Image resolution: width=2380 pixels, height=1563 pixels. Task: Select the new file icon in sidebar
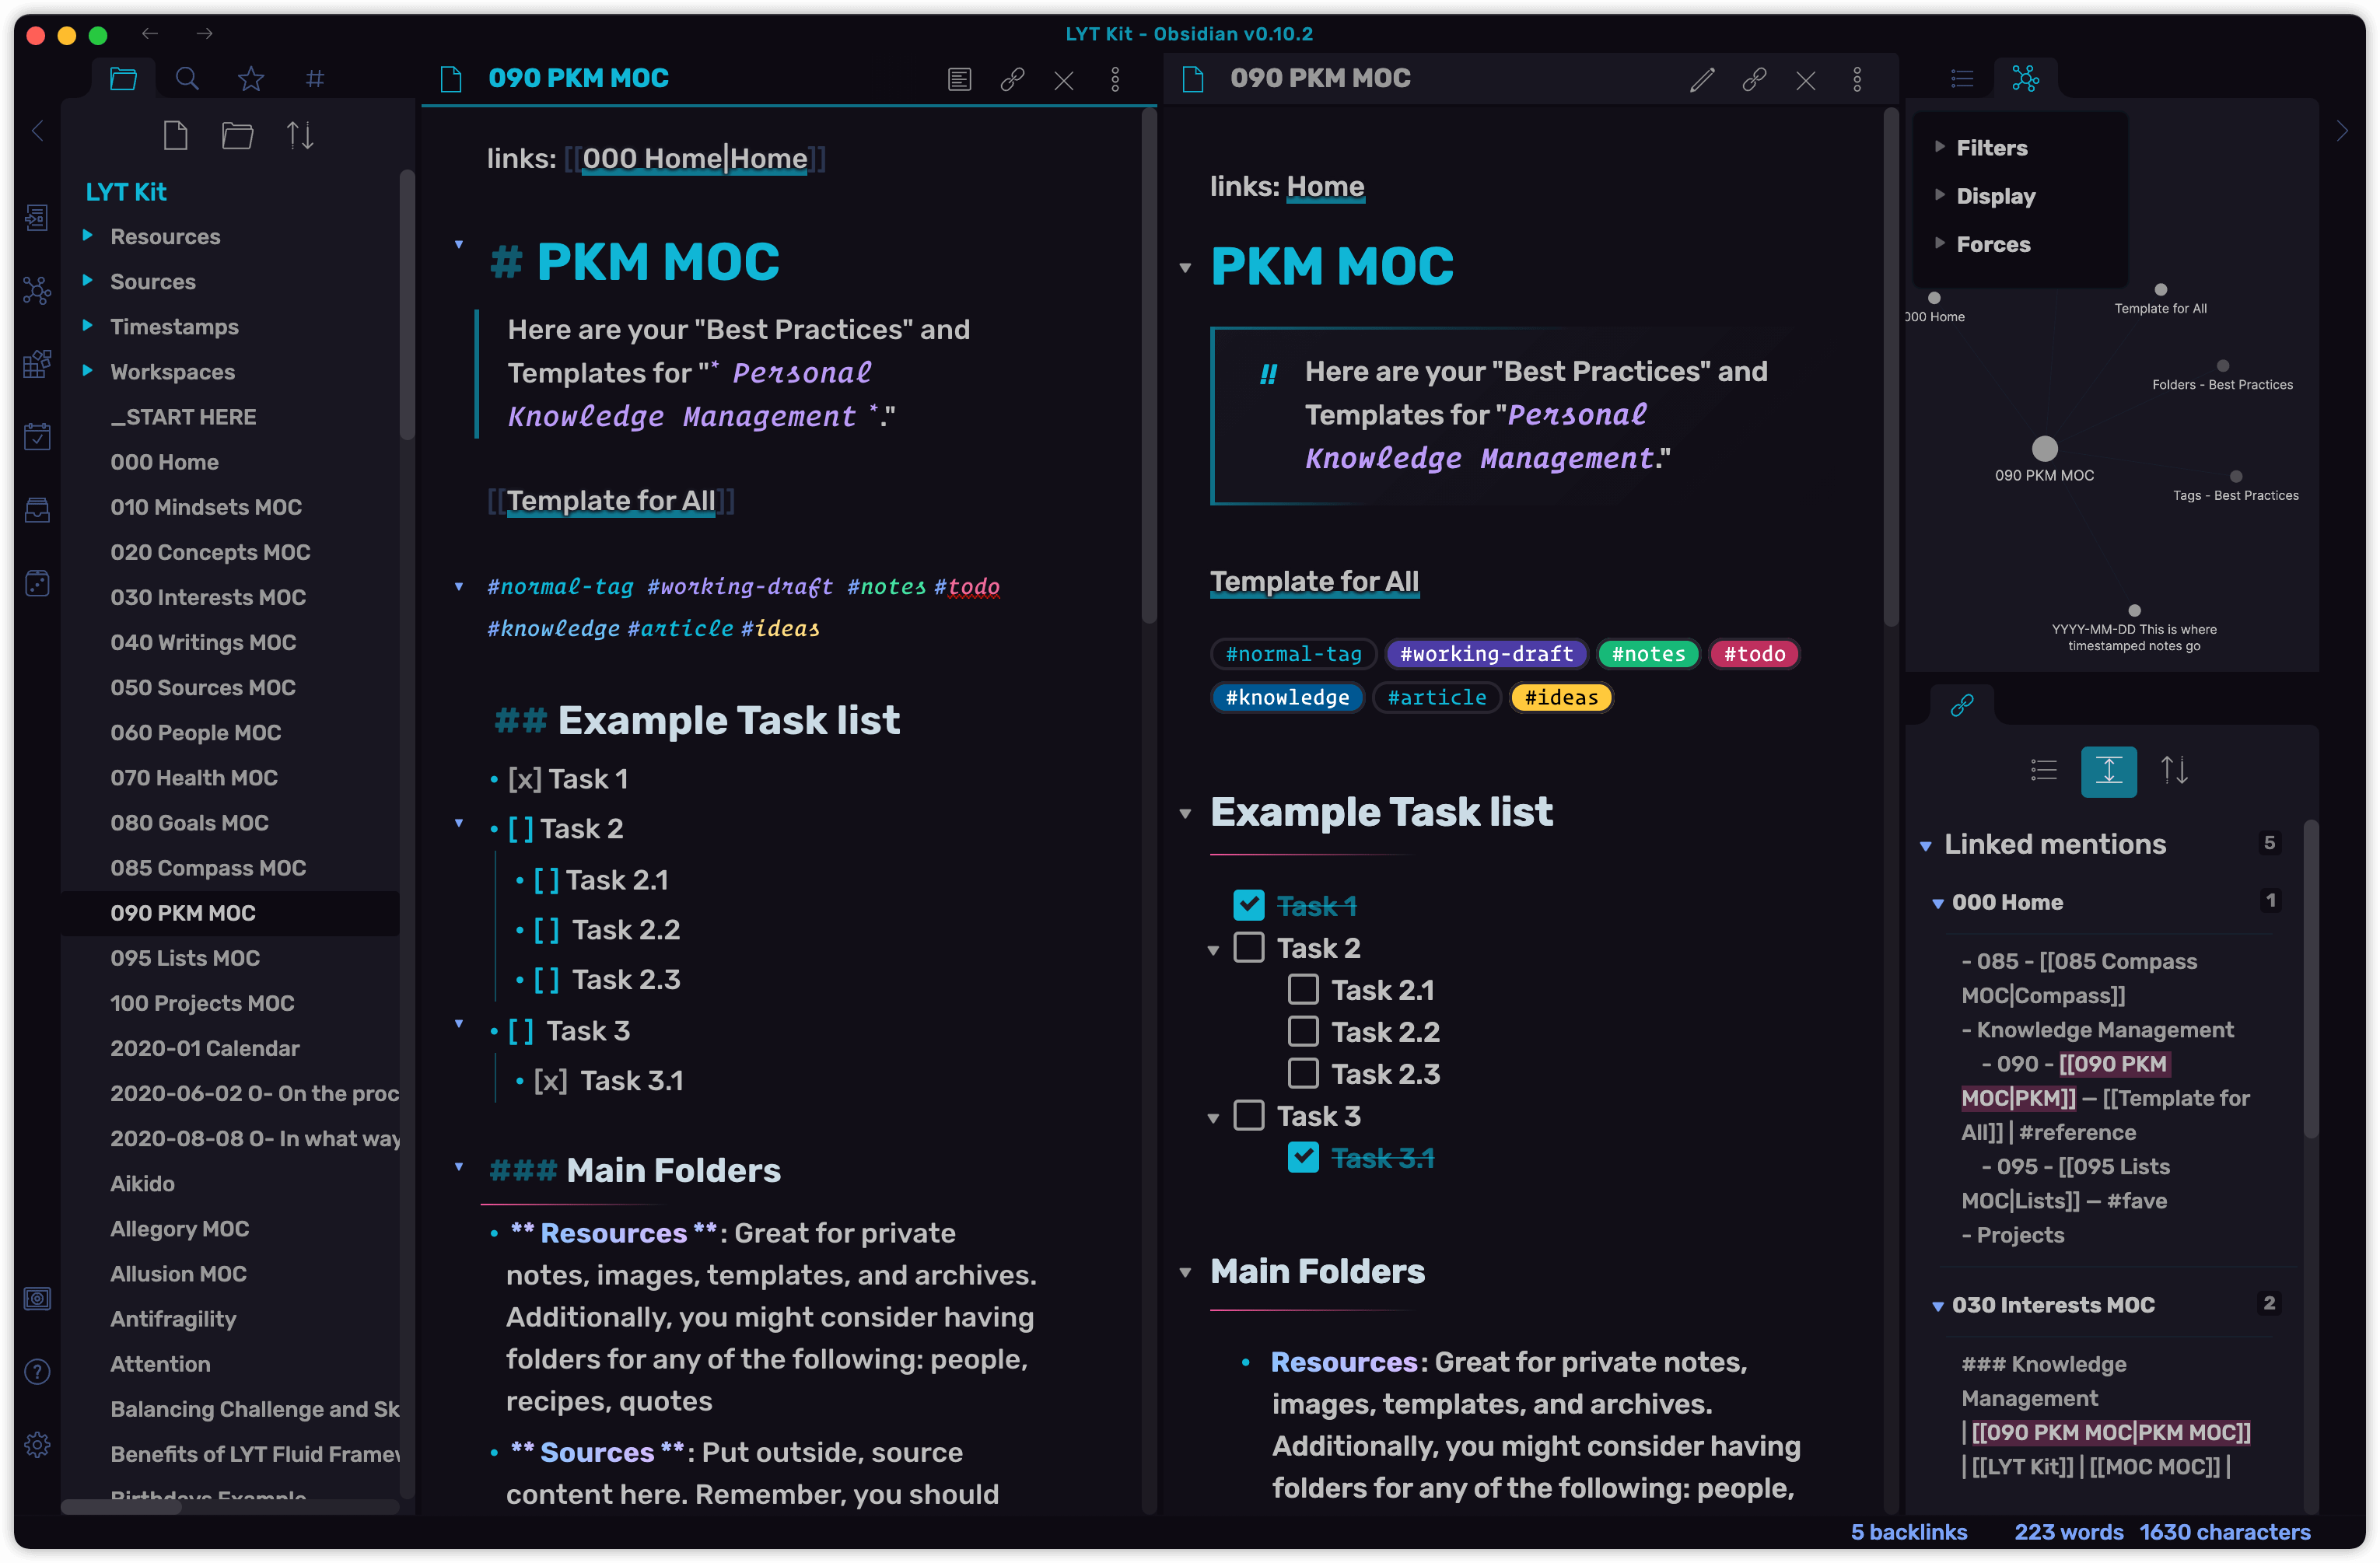(177, 138)
